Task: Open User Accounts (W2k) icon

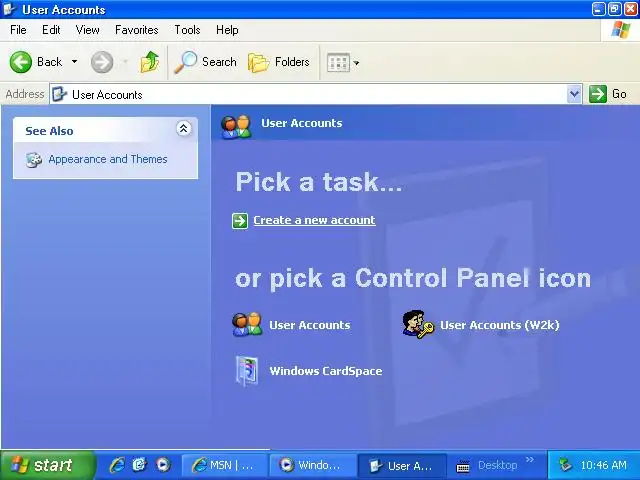Action: click(418, 324)
